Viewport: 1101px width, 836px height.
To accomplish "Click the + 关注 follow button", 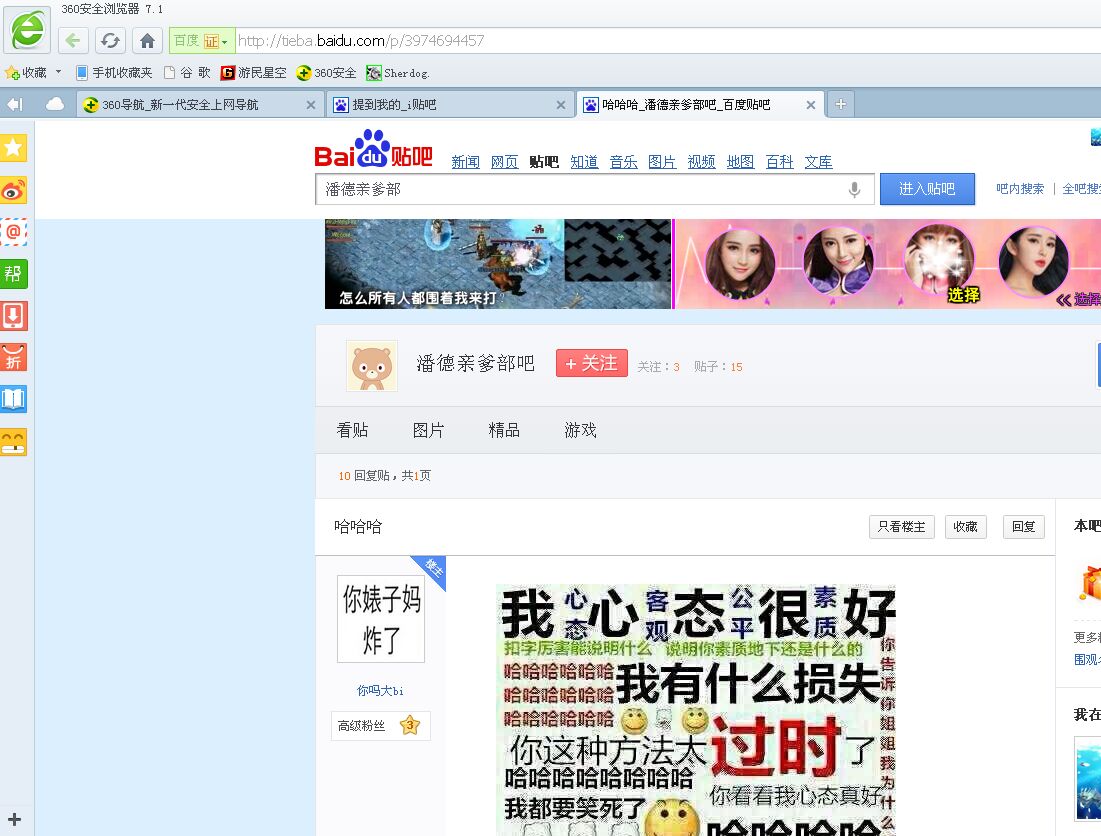I will [x=591, y=363].
